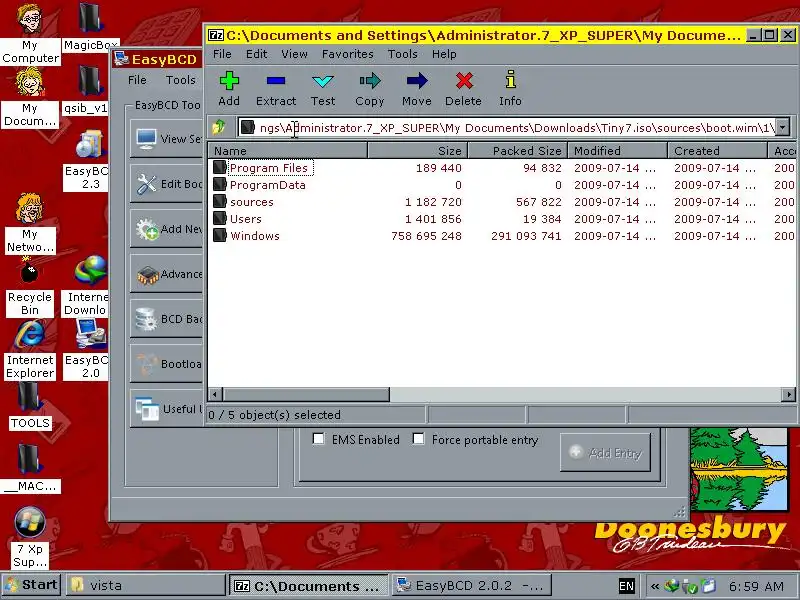Click the Add Entry button in EasyBCD
The width and height of the screenshot is (800, 600).
605,453
